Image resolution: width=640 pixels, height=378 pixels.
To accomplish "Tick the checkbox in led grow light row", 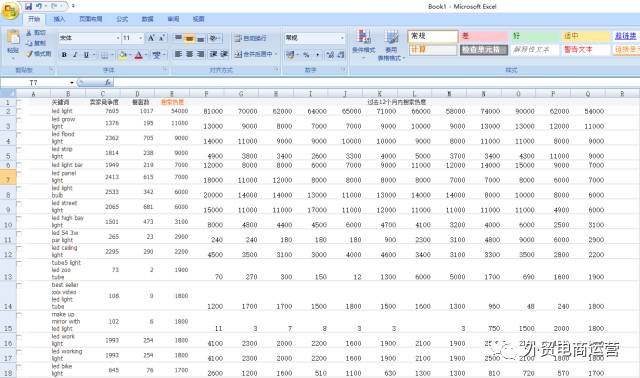I will coord(19,120).
